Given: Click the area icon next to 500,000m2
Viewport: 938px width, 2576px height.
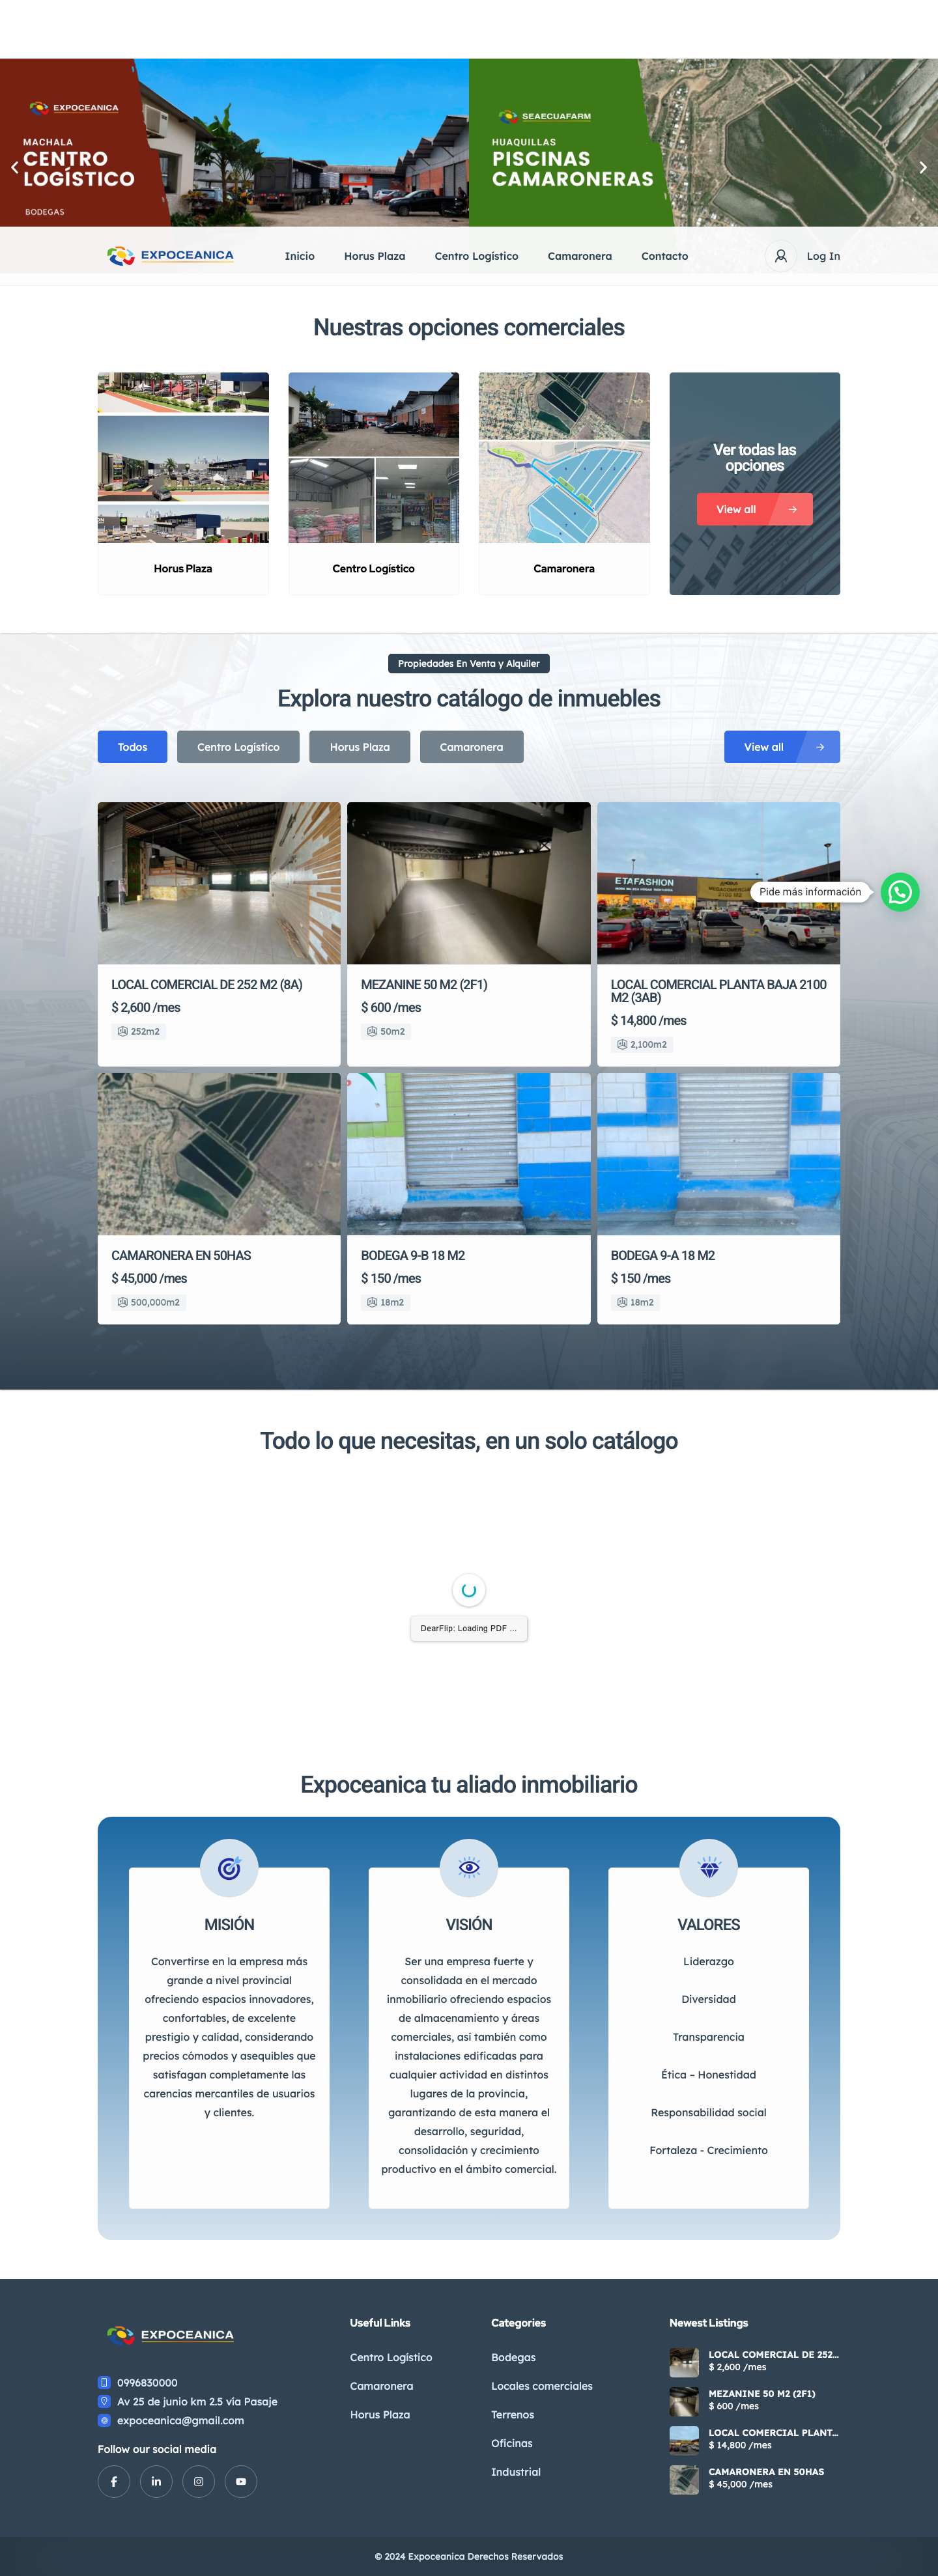Looking at the screenshot, I should coord(122,1302).
